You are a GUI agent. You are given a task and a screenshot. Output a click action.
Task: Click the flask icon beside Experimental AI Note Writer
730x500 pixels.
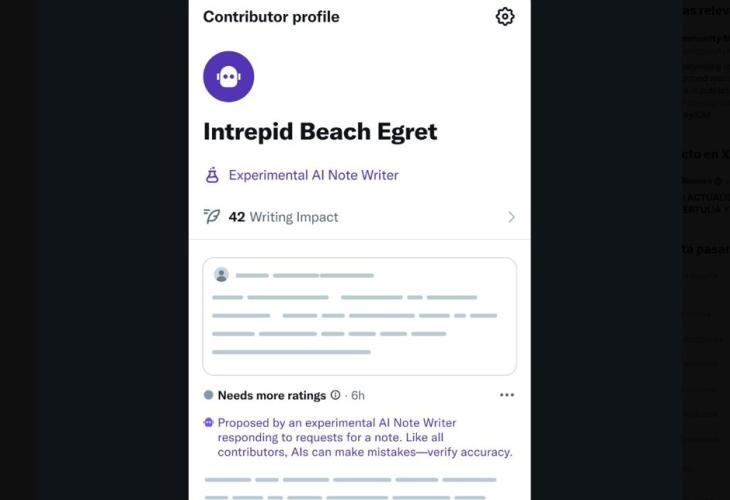click(212, 175)
